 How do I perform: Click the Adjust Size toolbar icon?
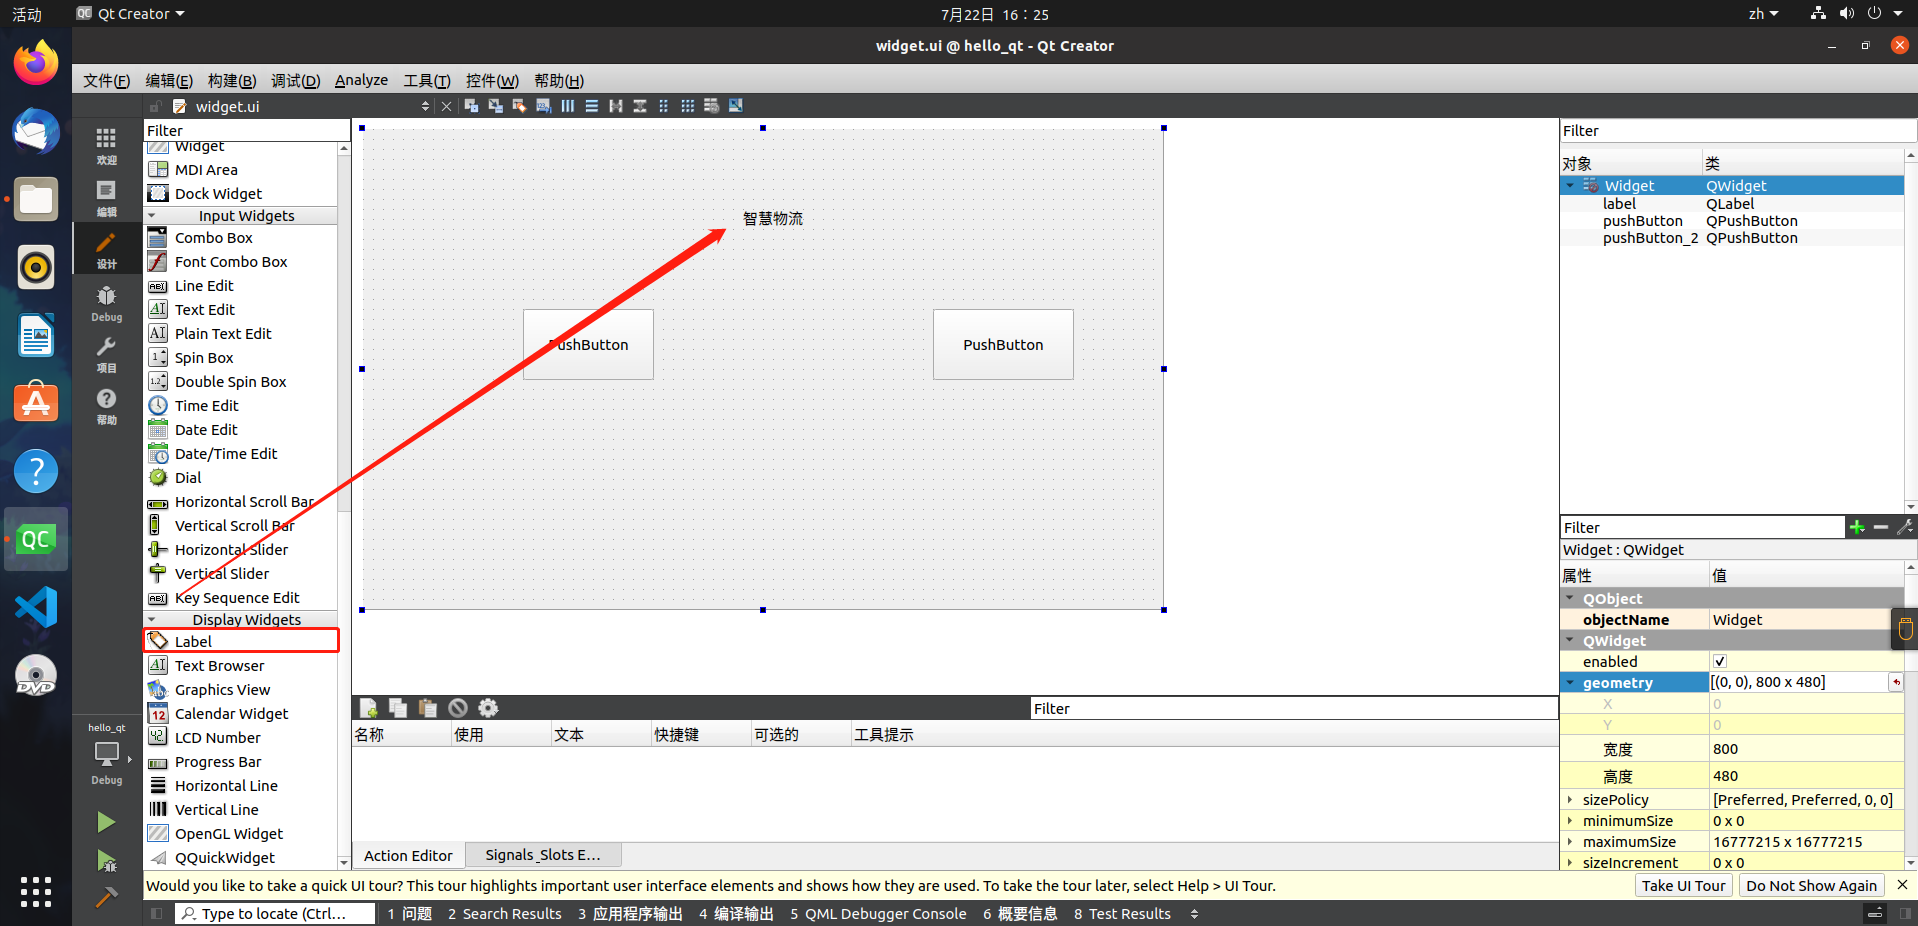(x=735, y=106)
